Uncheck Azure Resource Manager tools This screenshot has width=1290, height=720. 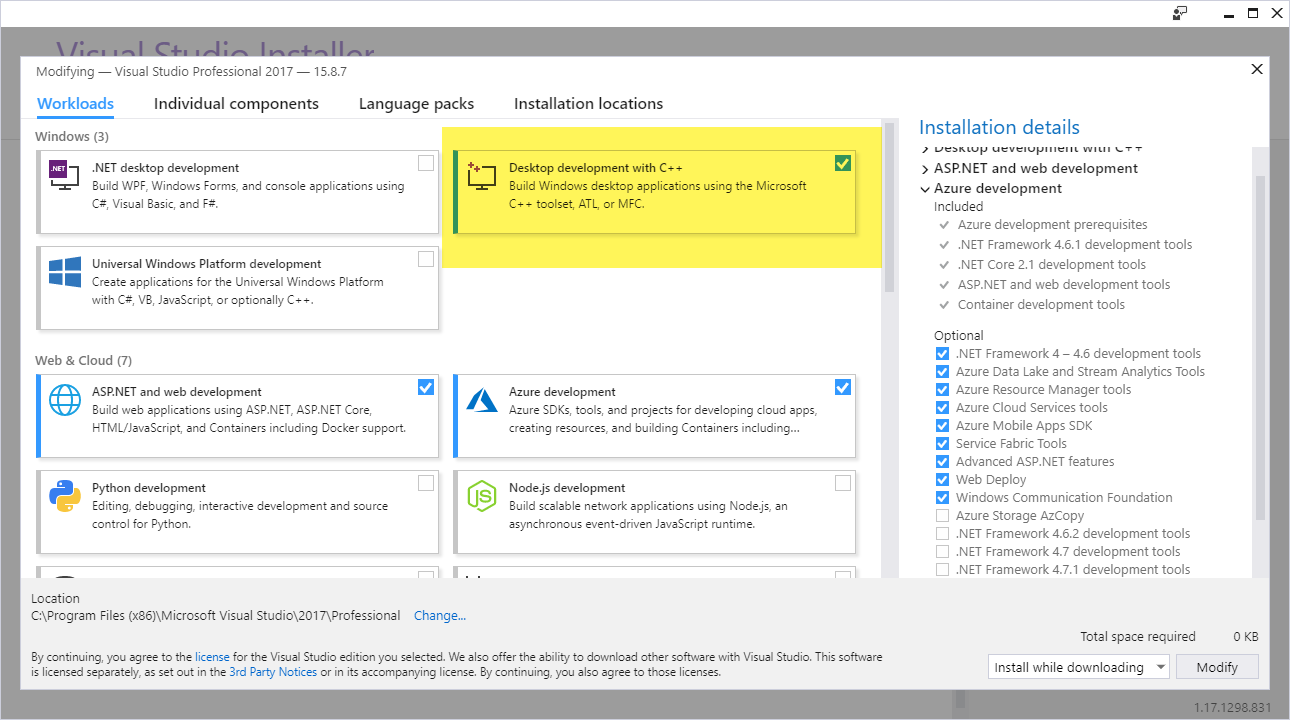coord(942,390)
